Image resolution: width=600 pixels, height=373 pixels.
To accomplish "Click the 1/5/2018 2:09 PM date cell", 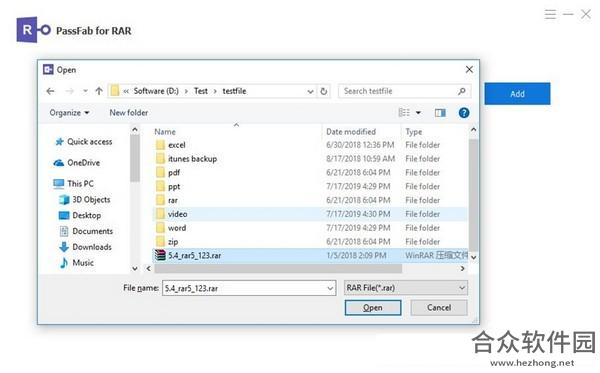I will point(356,256).
